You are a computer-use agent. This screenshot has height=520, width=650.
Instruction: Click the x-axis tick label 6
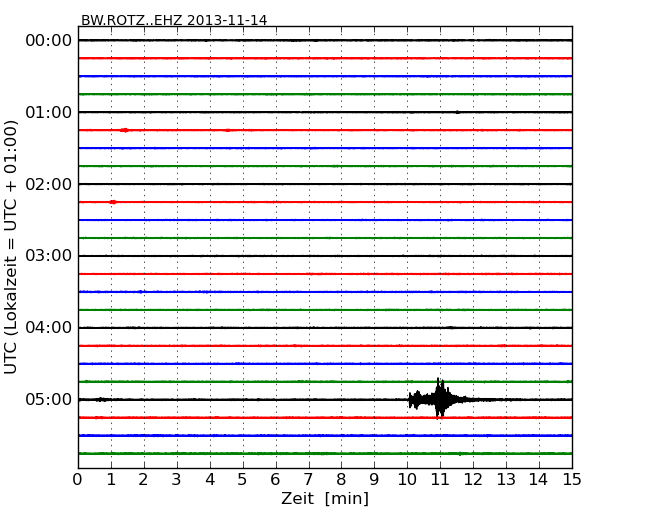coord(275,480)
